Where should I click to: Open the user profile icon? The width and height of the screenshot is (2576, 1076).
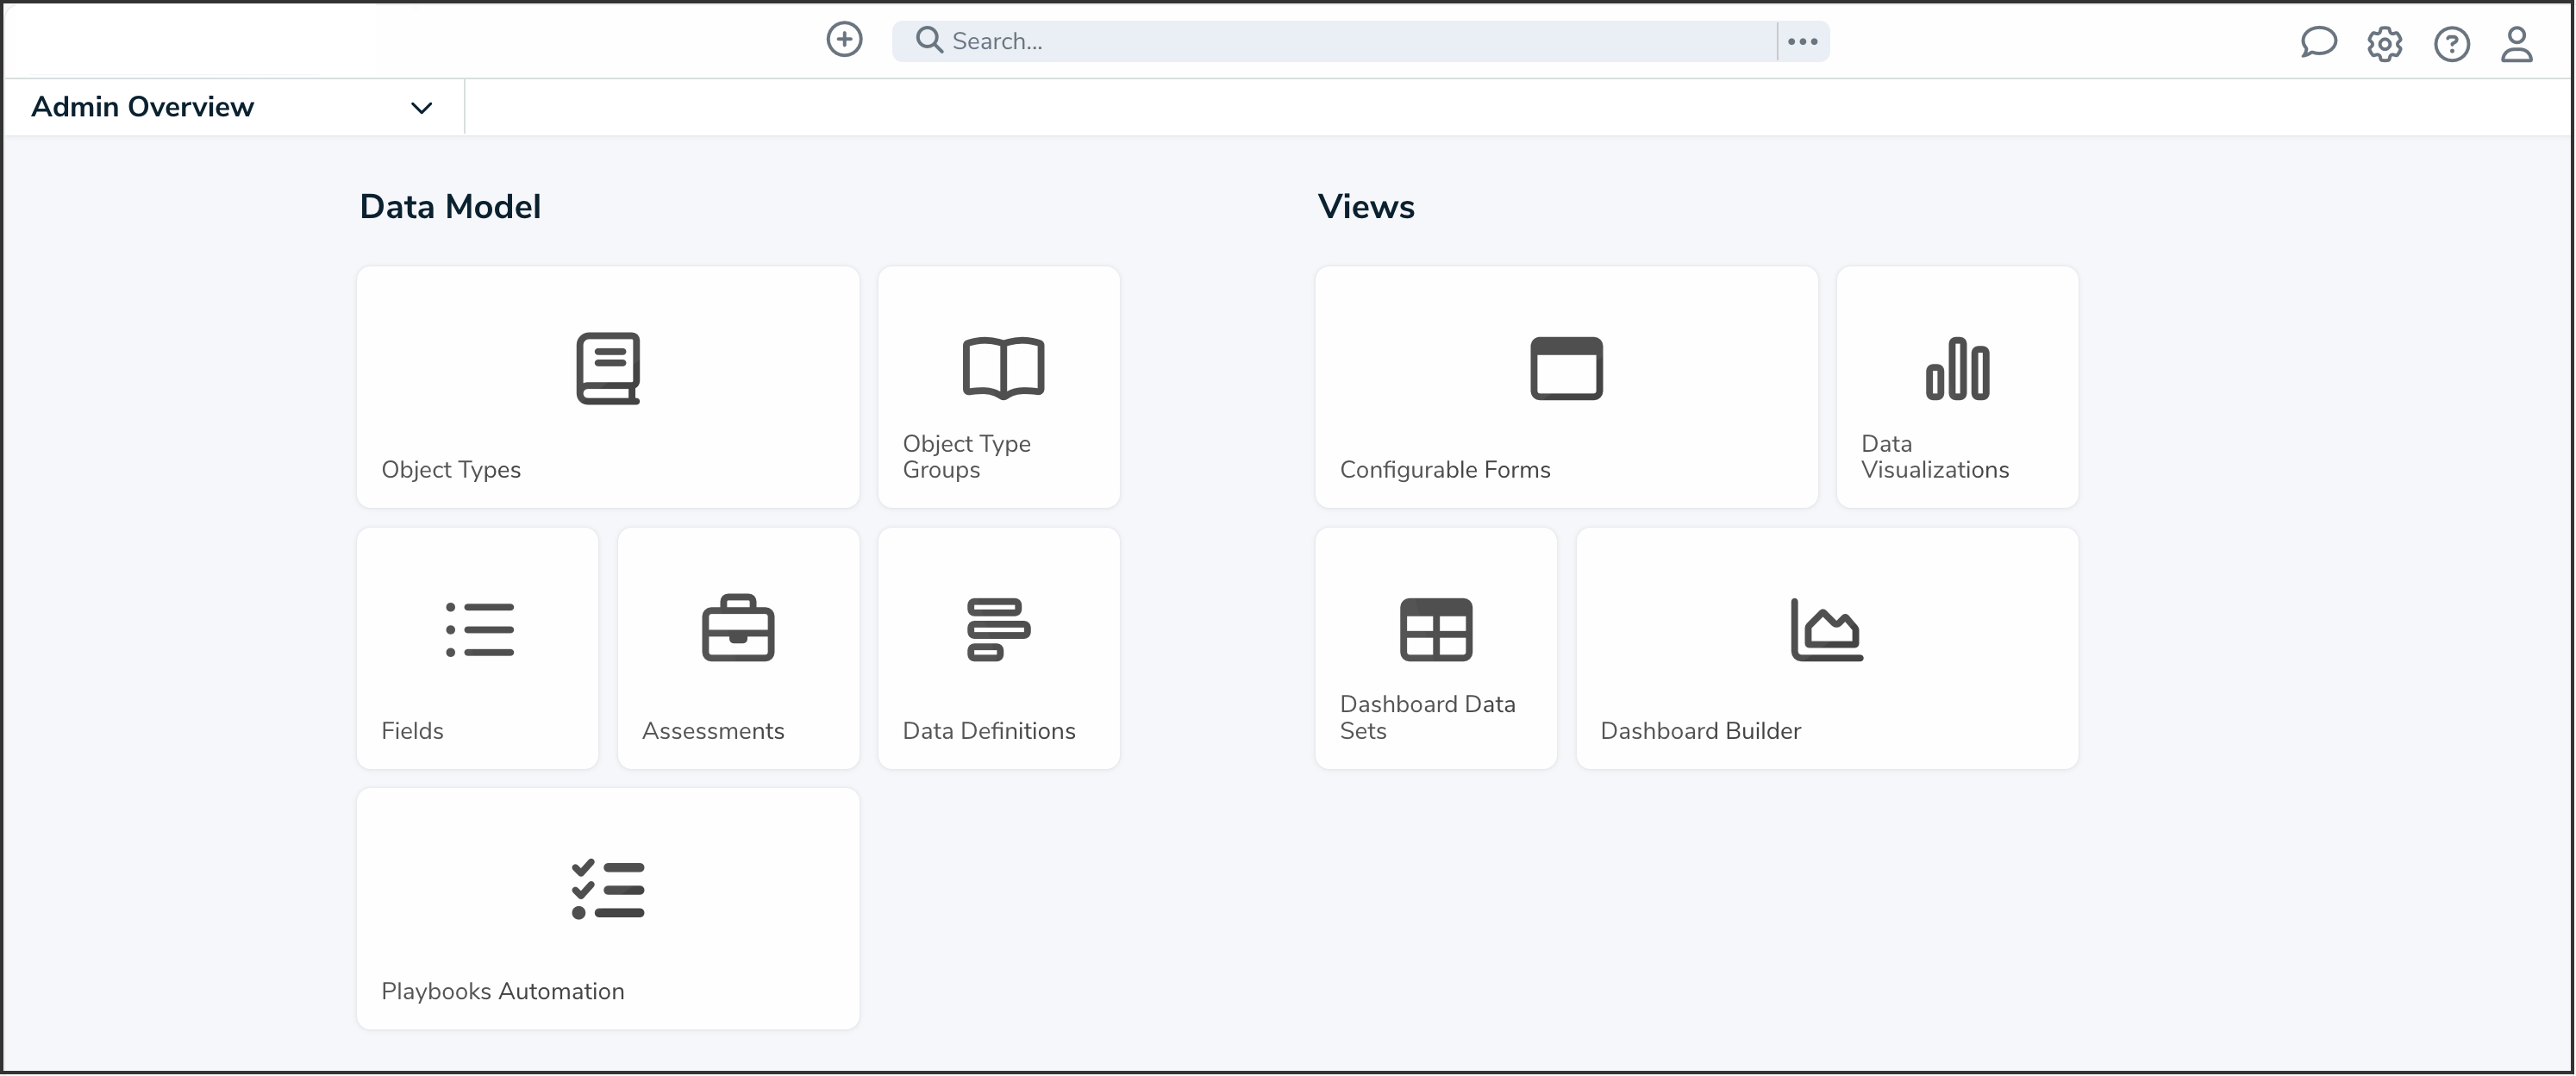2516,44
